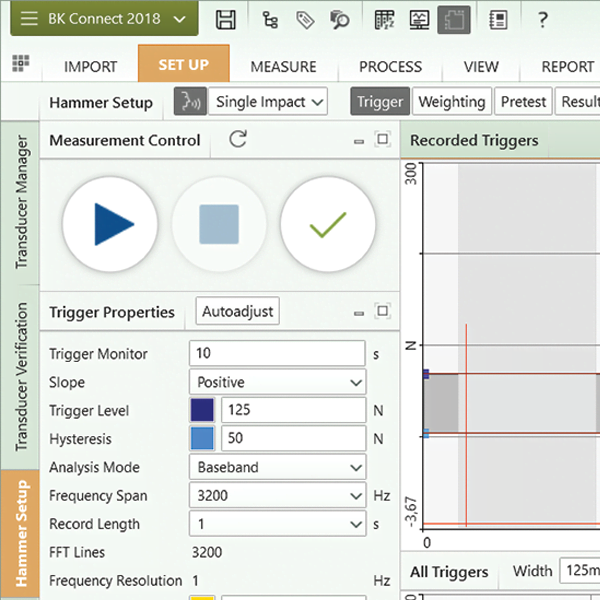
Task: Start measurement with the blue play button
Action: click(x=110, y=223)
